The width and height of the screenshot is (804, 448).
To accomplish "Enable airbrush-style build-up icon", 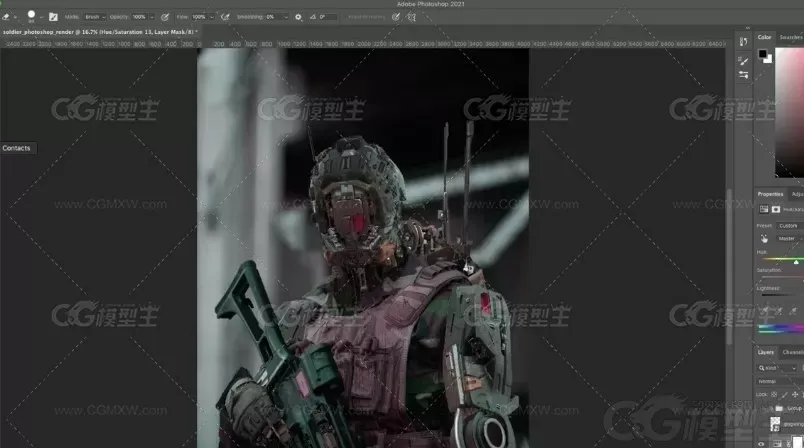I will click(225, 17).
